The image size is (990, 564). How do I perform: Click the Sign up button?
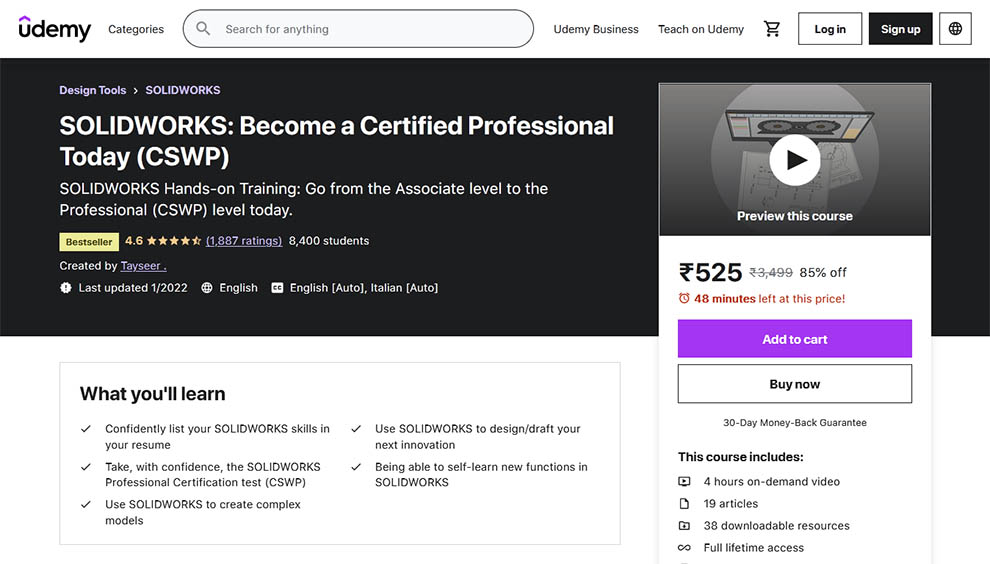(x=900, y=29)
